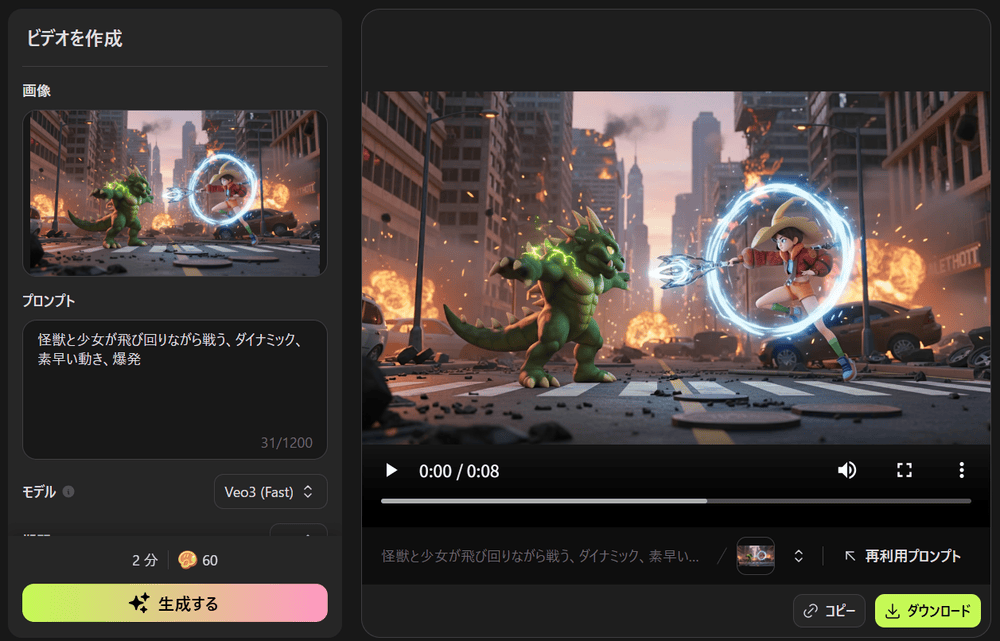Click the 0:00 / 0:08 time display
Screen dimensions: 1000x641
pos(459,471)
